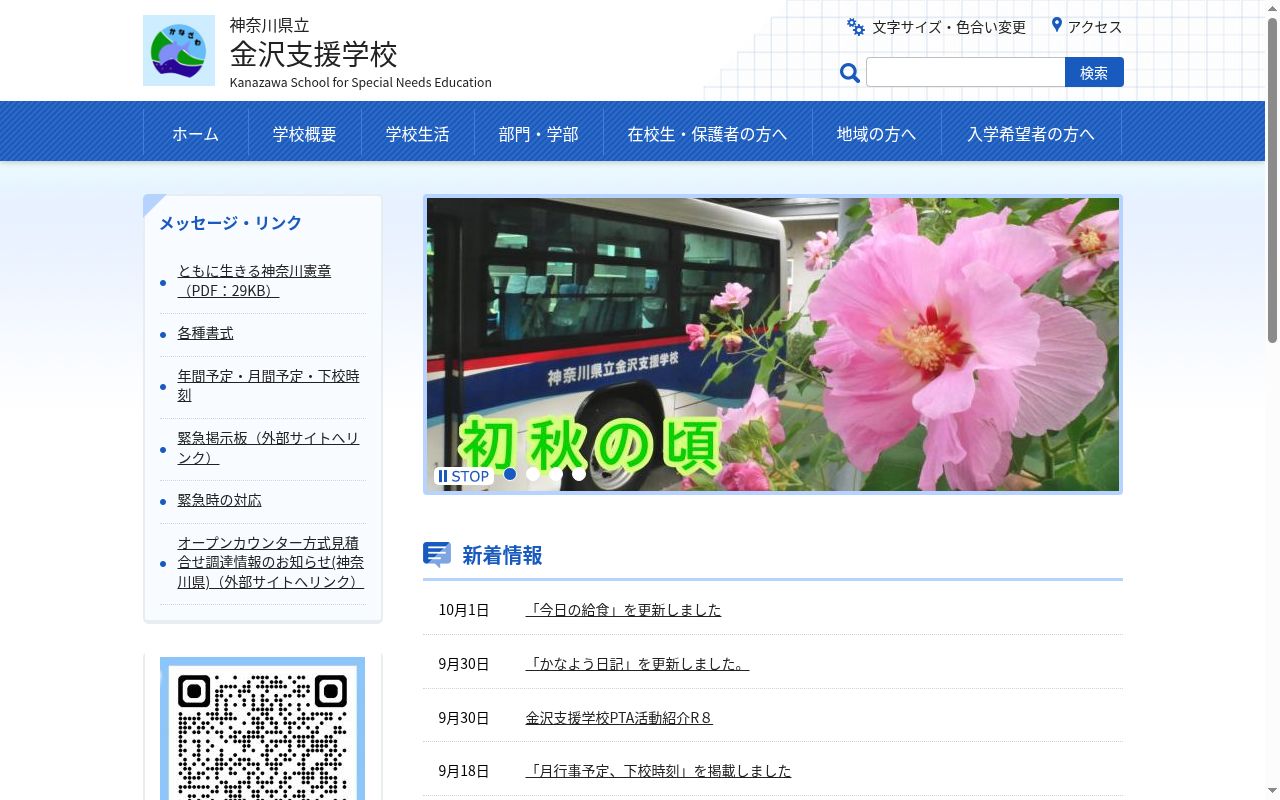
Task: Open the 入学希望者の方へ navigation menu
Action: (x=1031, y=134)
